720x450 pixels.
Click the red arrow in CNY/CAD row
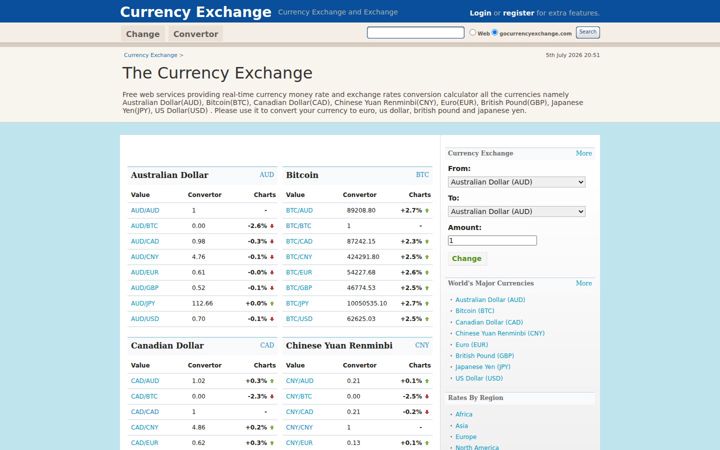pyautogui.click(x=427, y=412)
